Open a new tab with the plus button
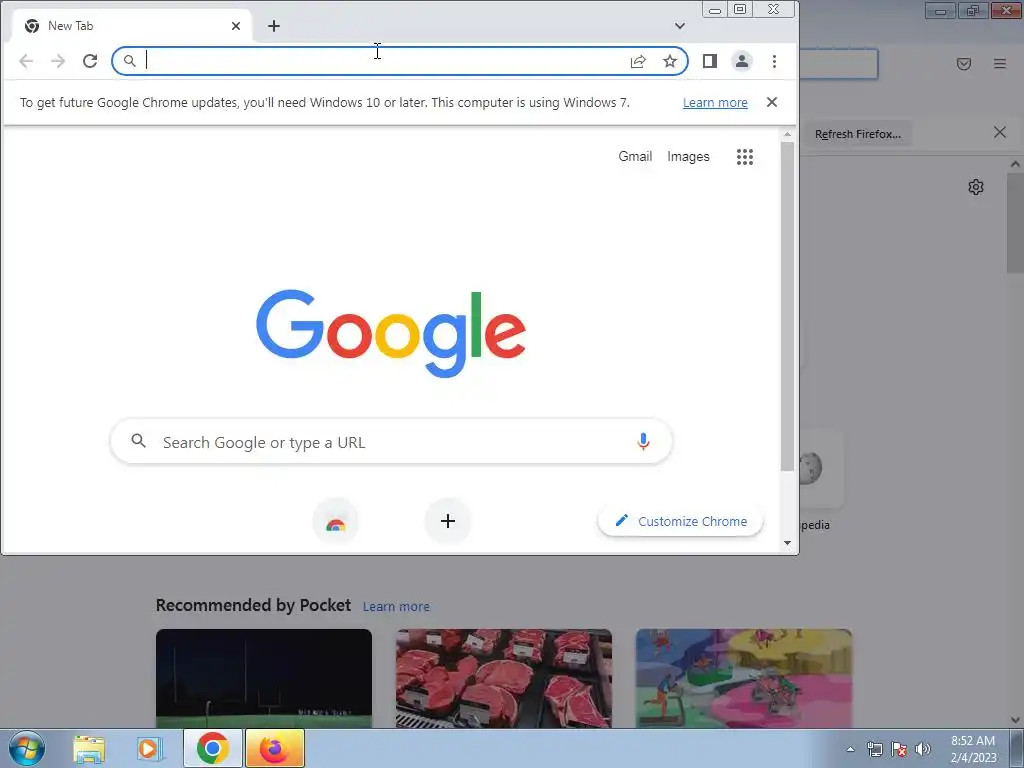 tap(274, 26)
